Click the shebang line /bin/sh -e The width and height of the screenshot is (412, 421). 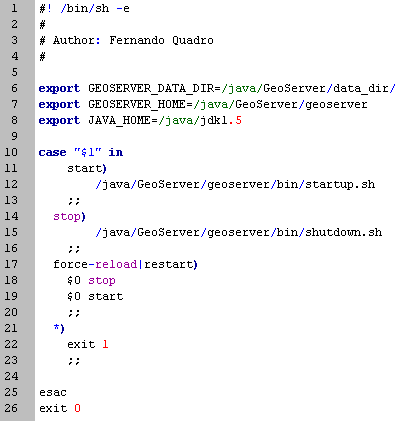[84, 8]
